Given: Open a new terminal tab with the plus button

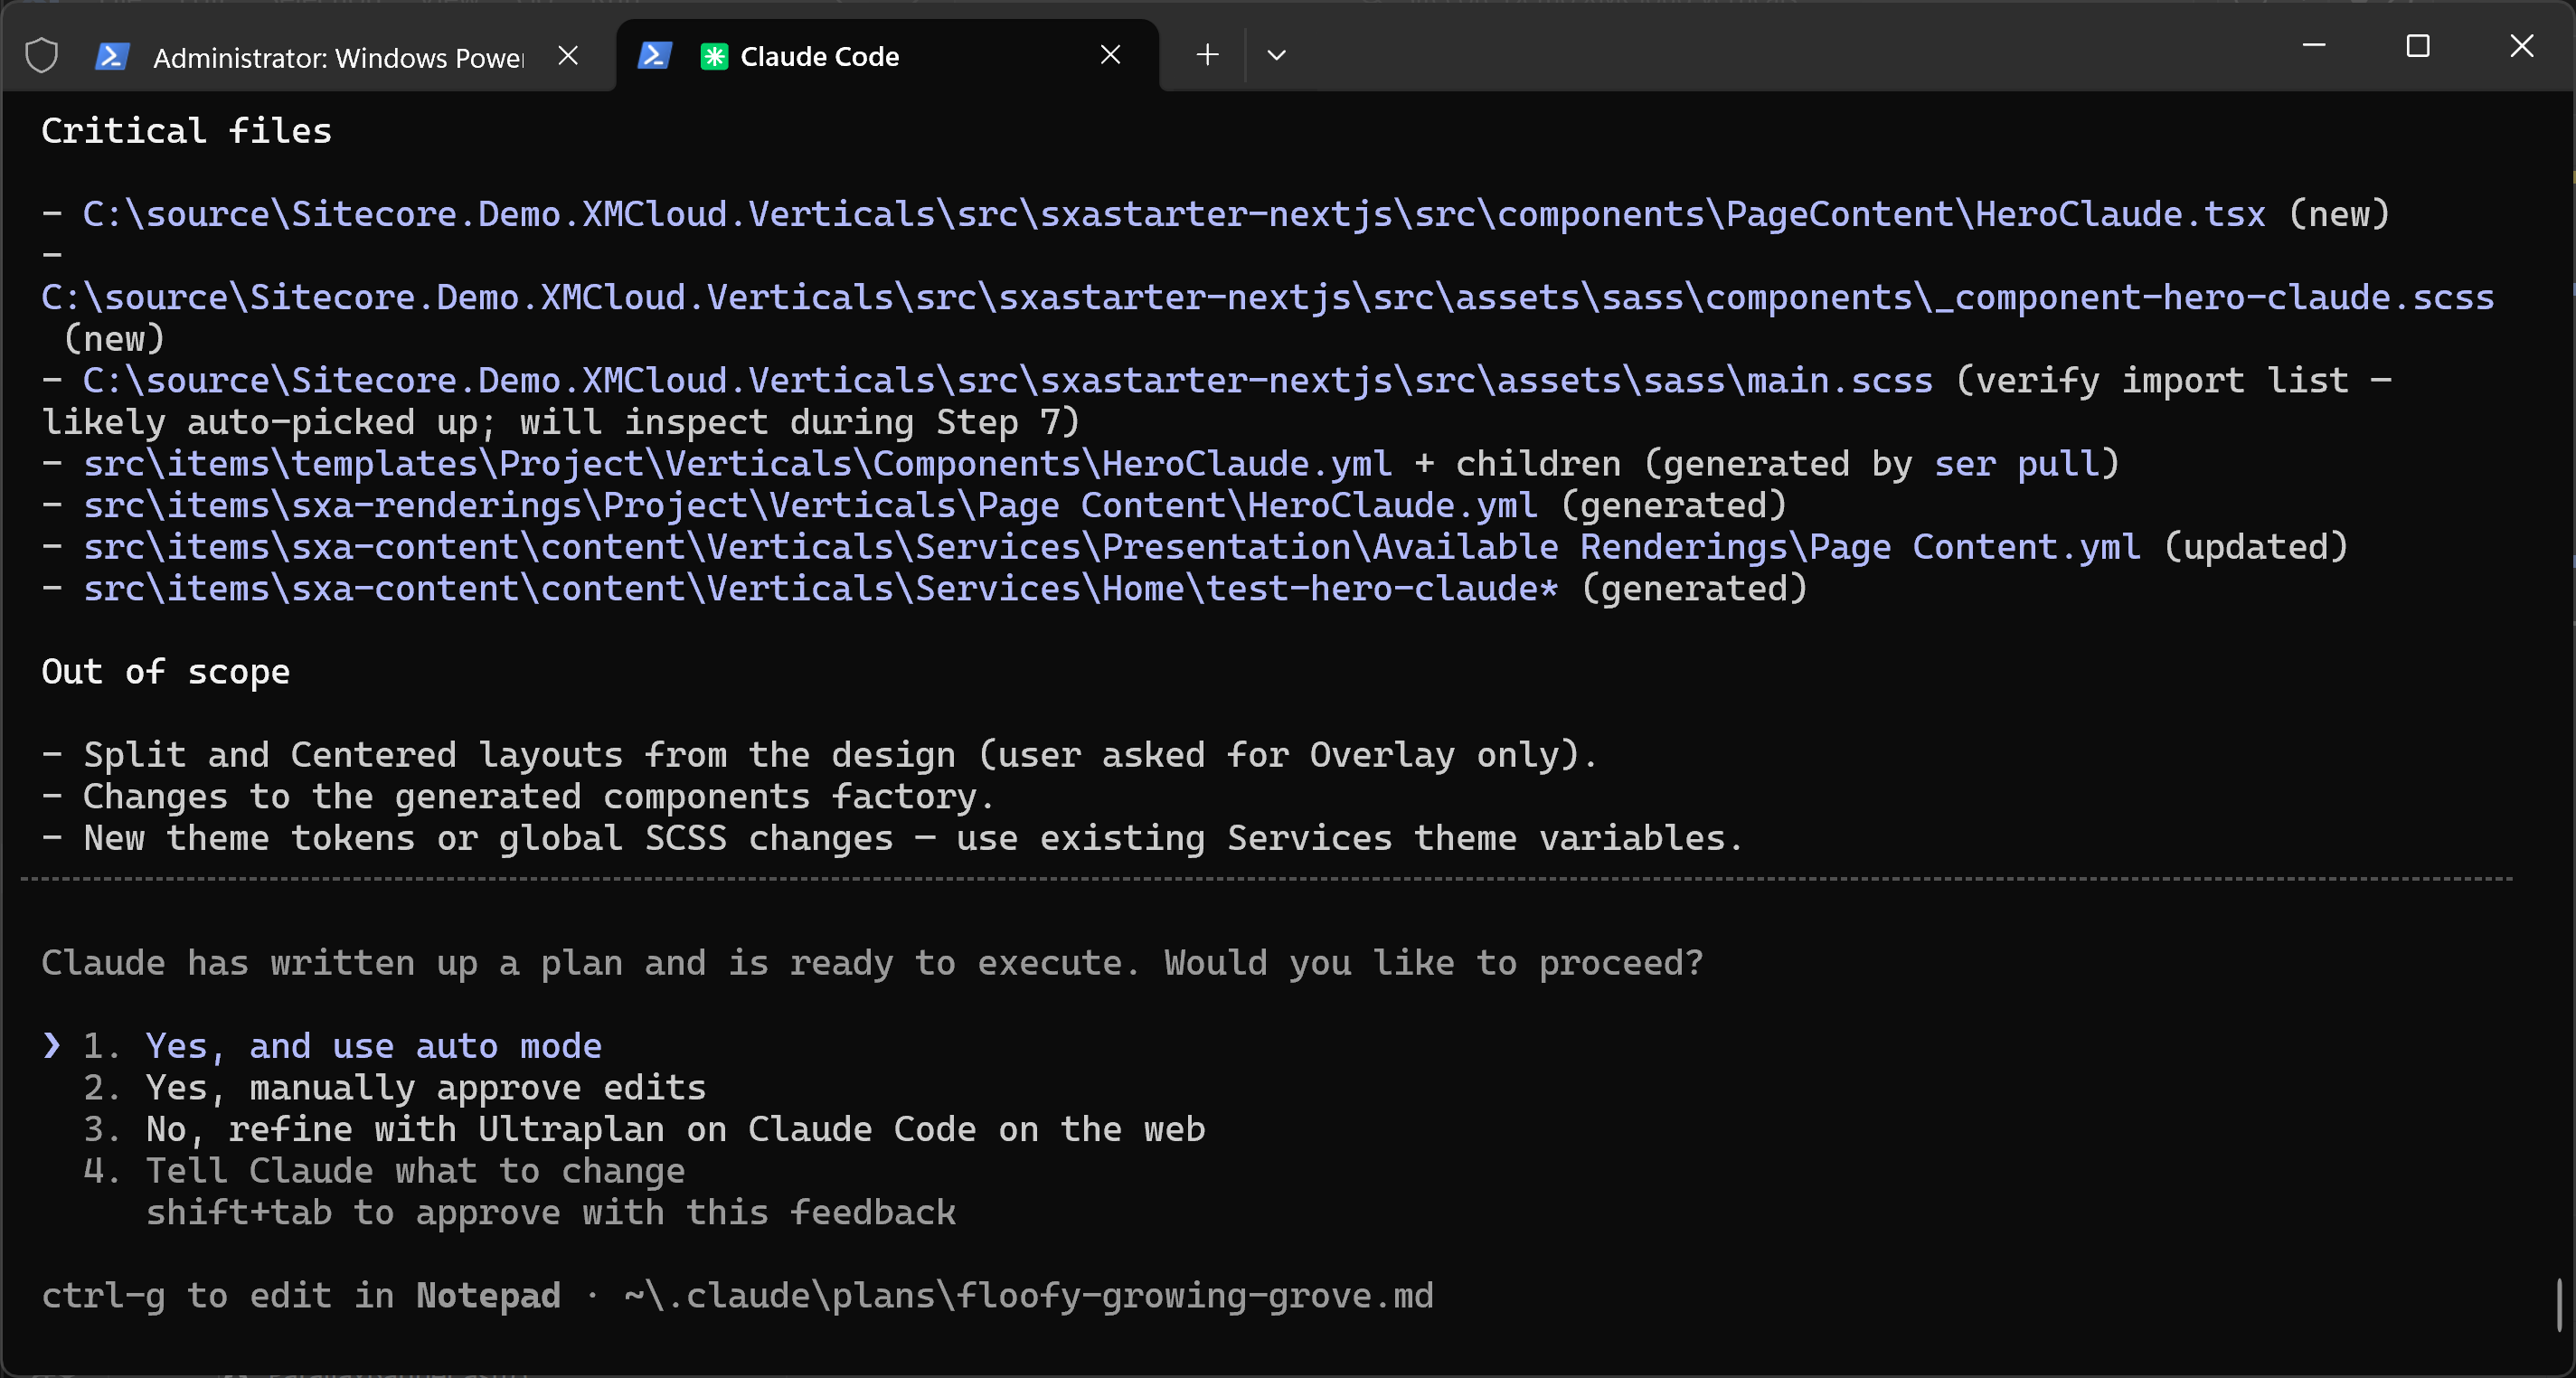Looking at the screenshot, I should [1207, 55].
